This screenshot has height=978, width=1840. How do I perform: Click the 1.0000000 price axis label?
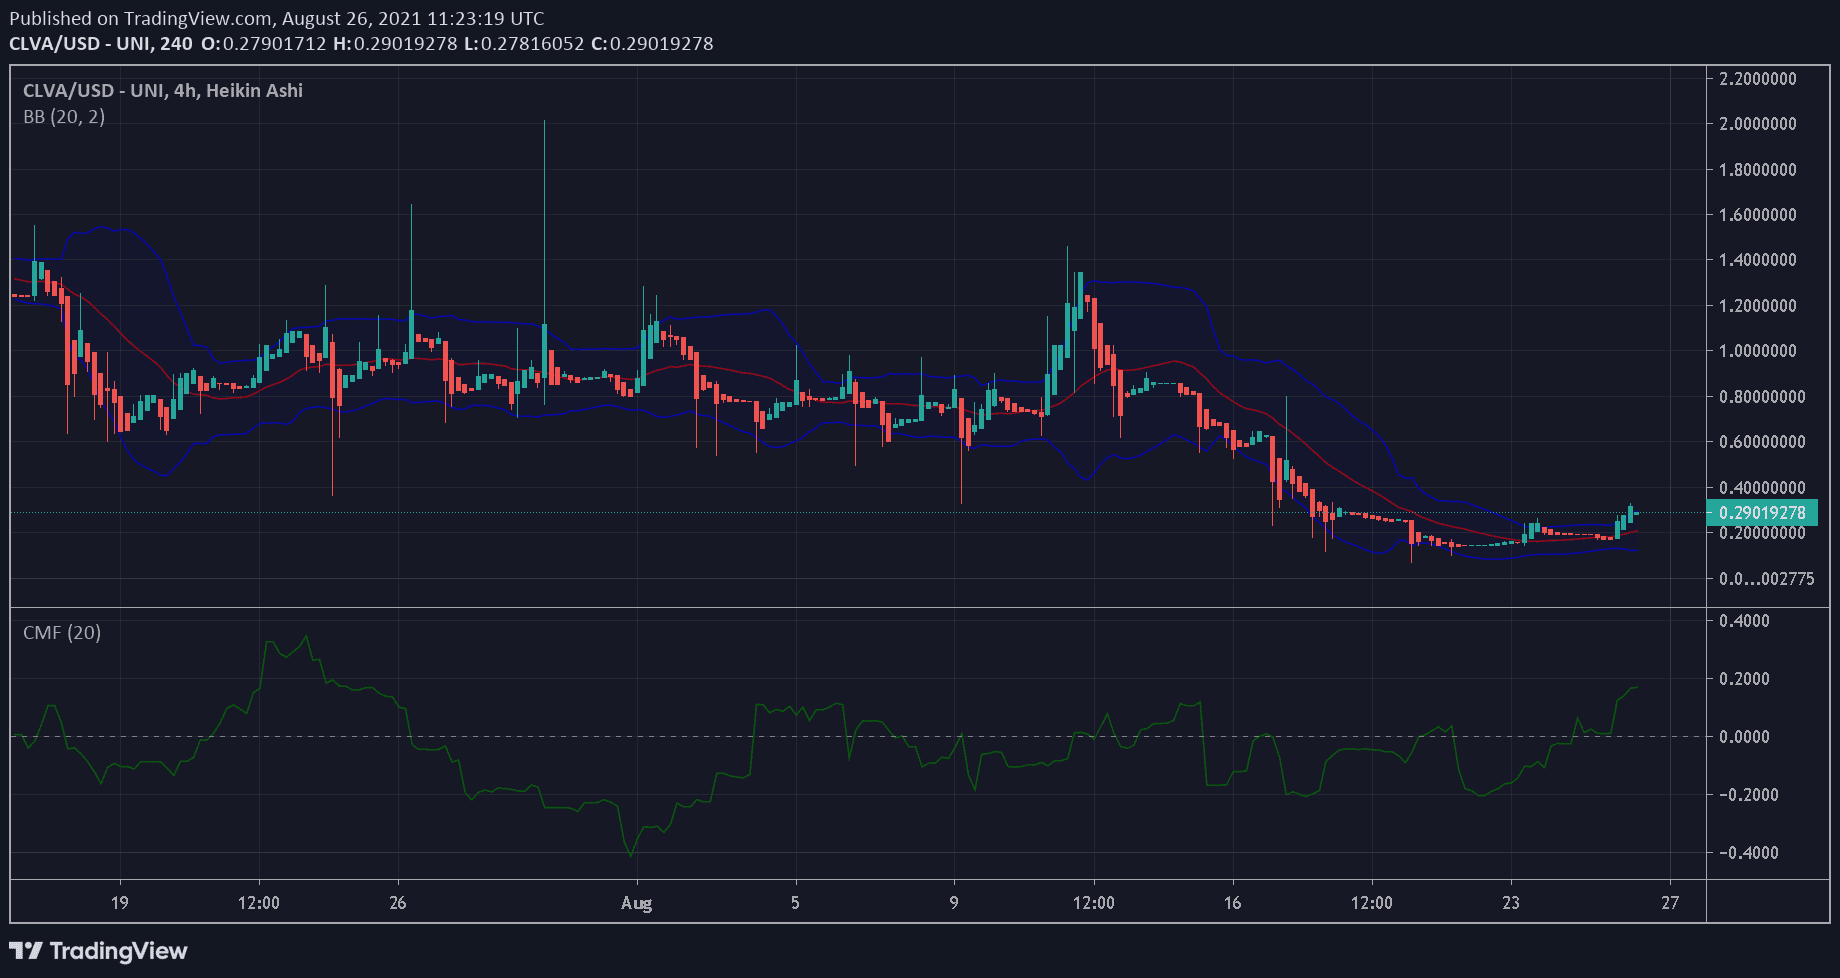tap(1757, 351)
